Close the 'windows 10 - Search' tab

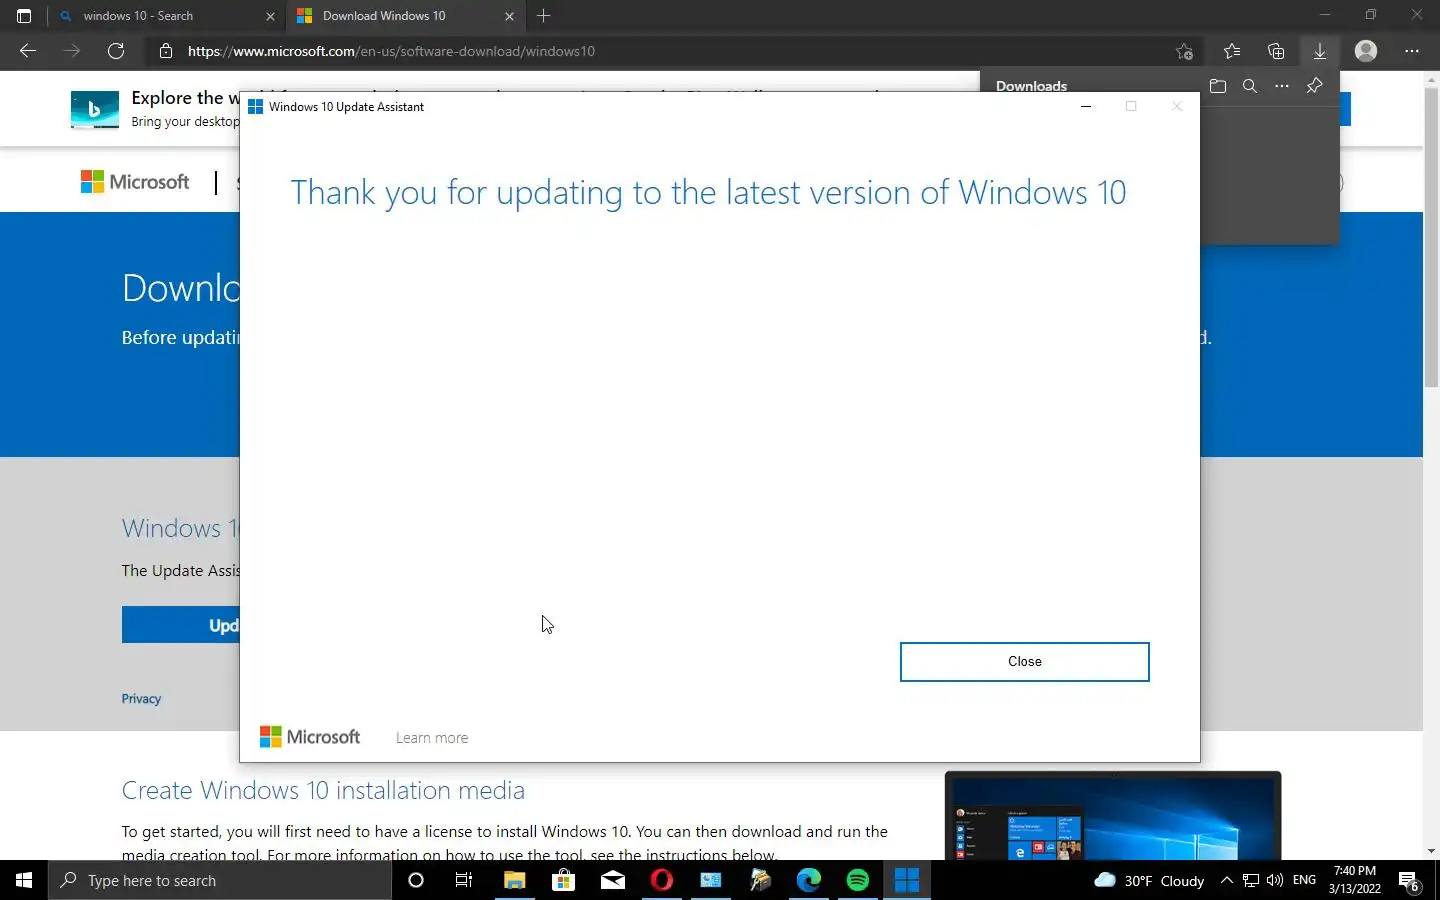pos(270,16)
